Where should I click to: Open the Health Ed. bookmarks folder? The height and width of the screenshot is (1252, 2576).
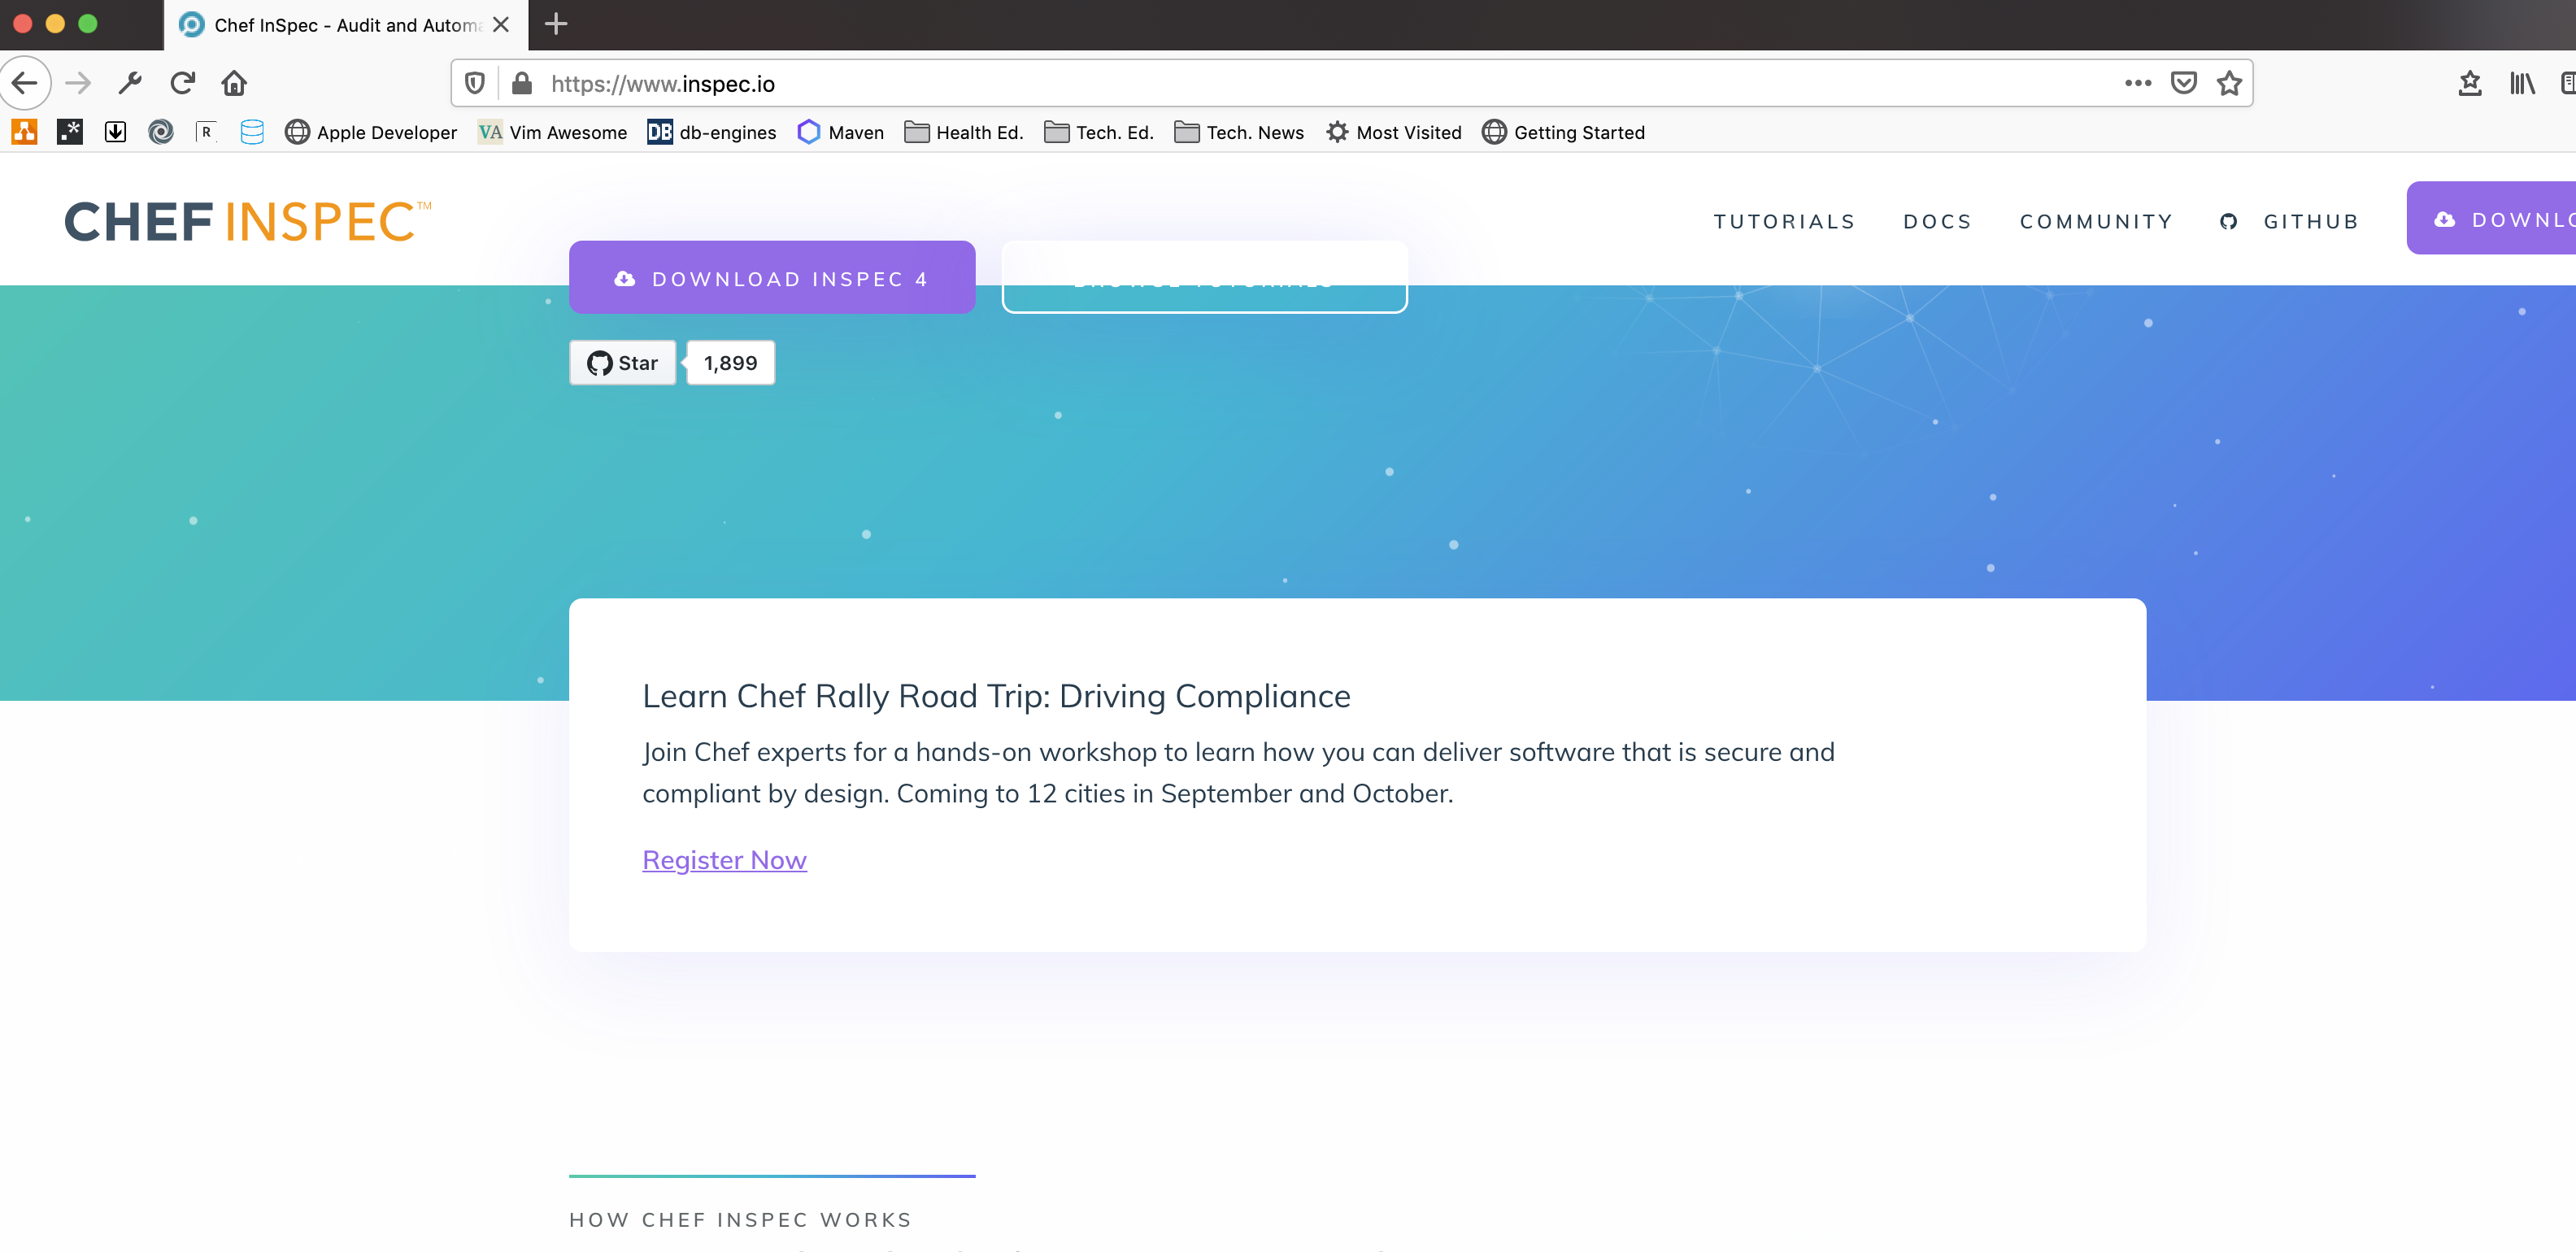[962, 132]
